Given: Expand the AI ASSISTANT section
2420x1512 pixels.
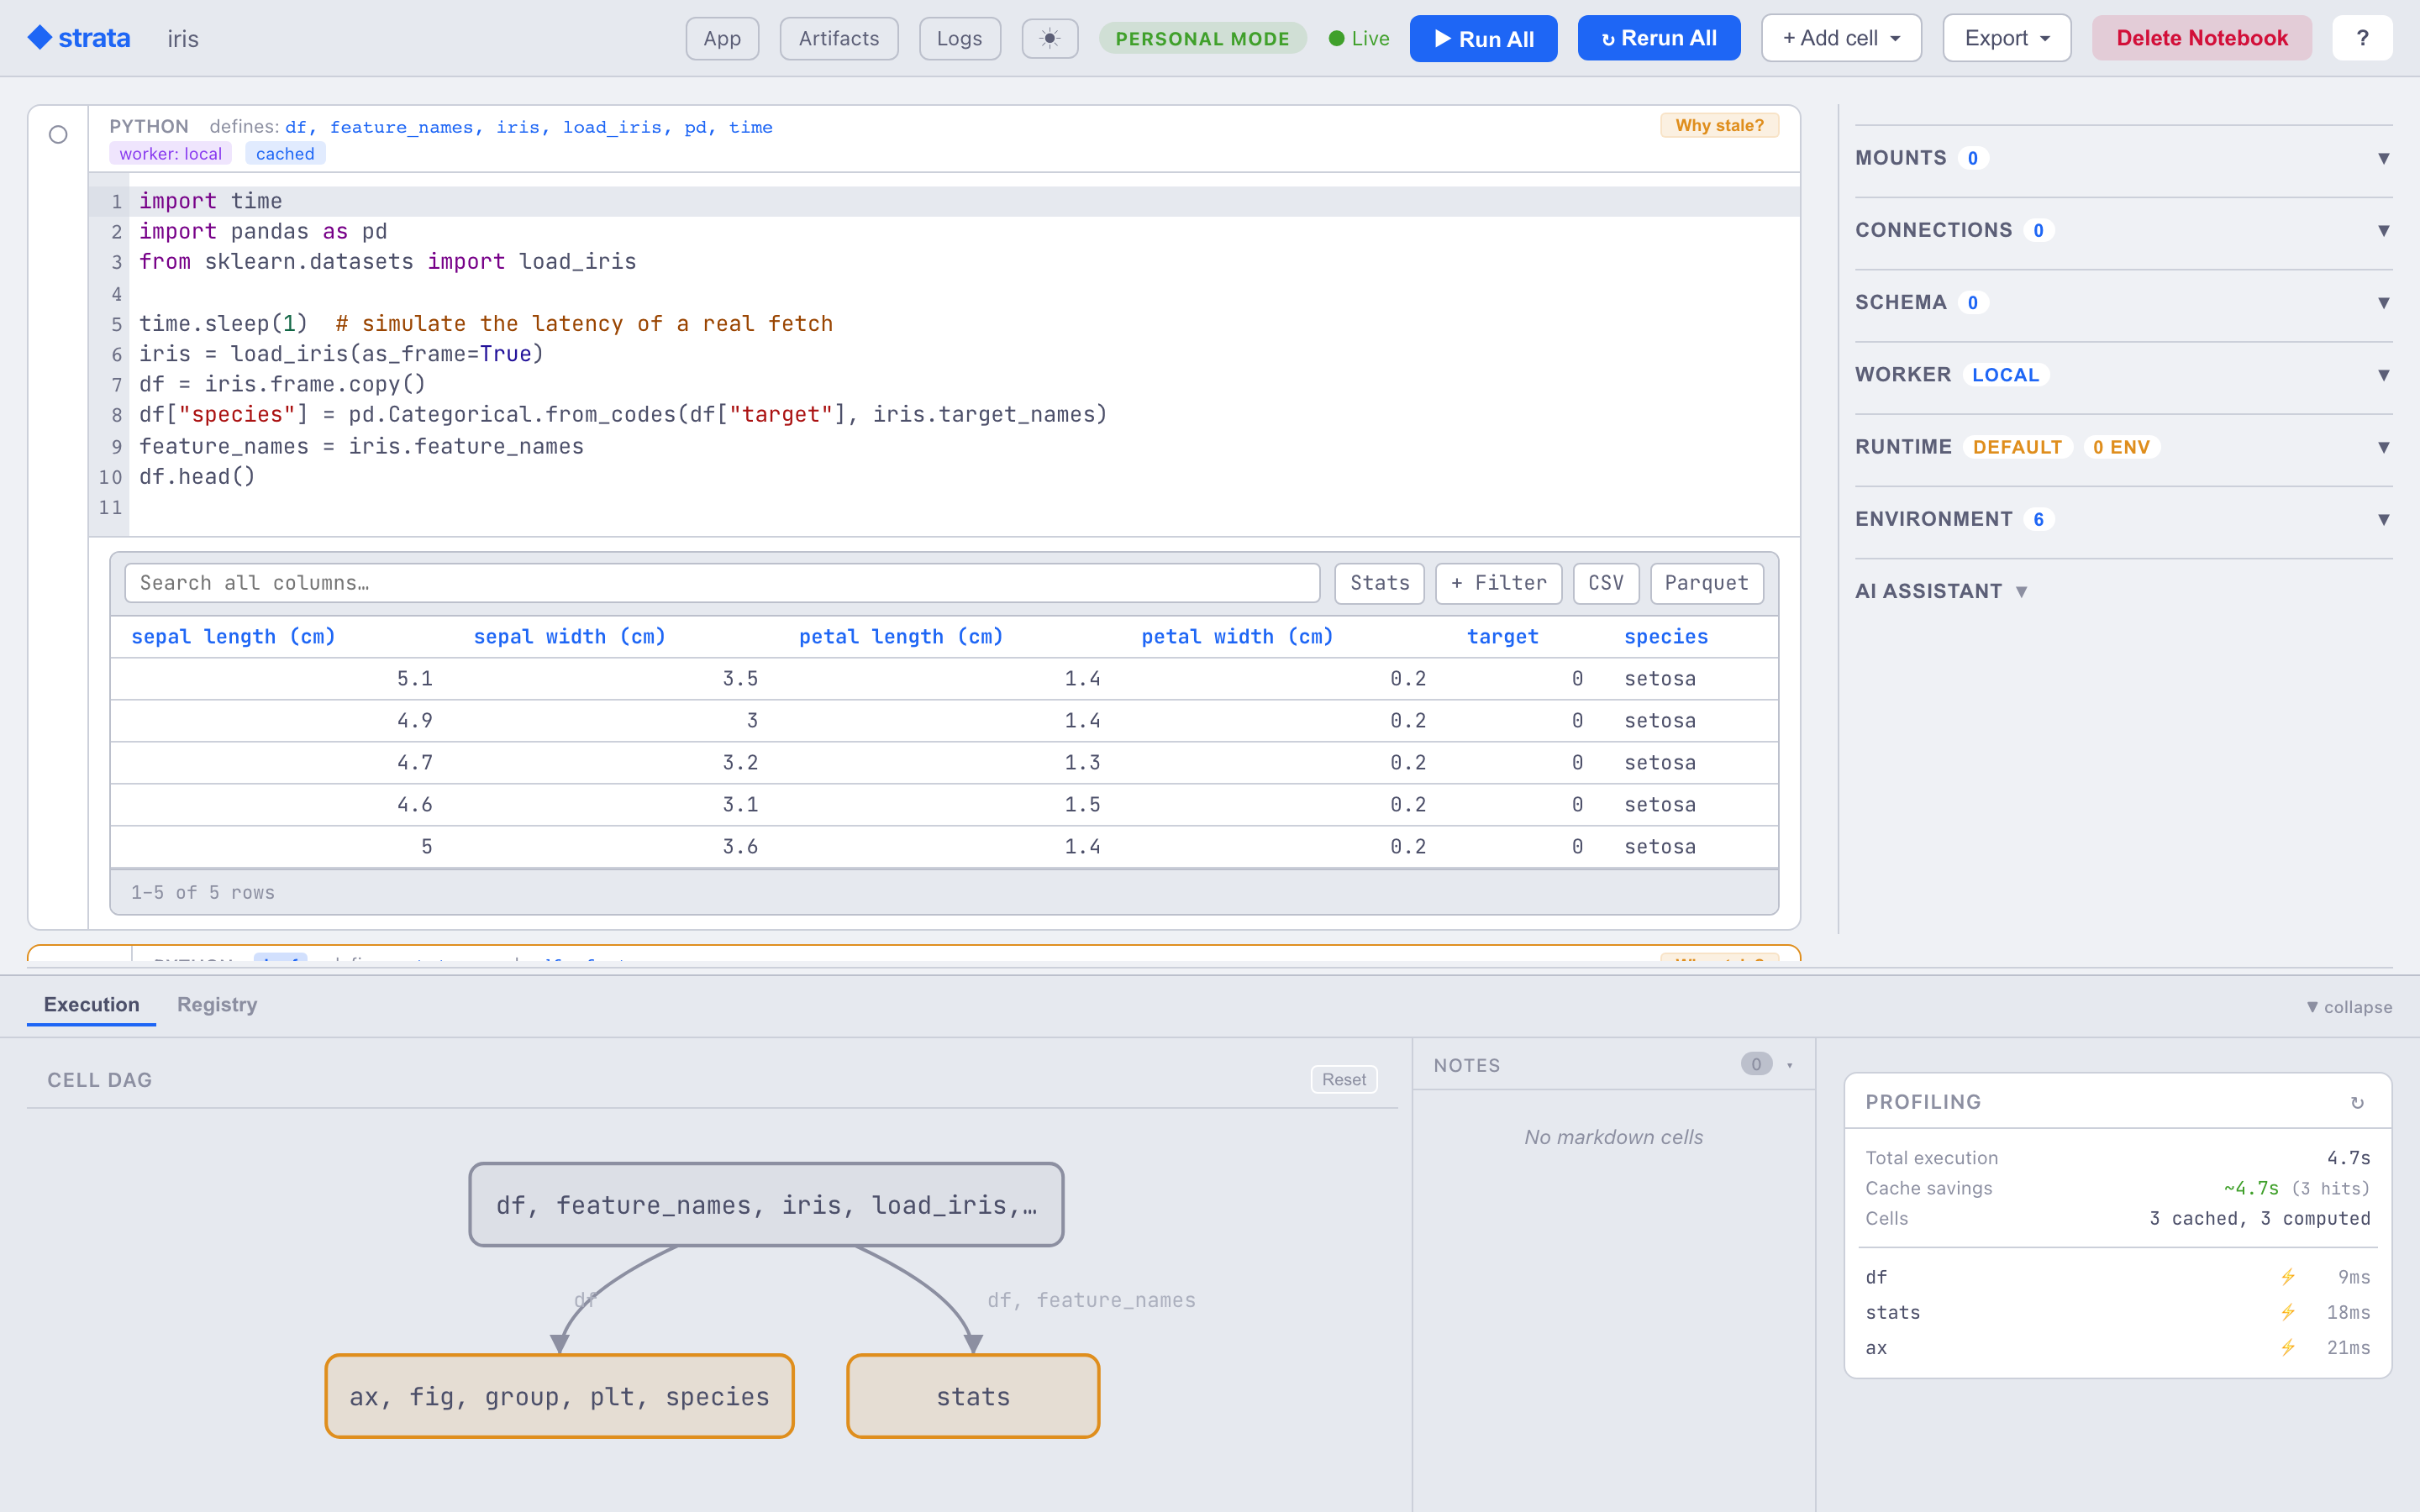Looking at the screenshot, I should (x=1940, y=591).
